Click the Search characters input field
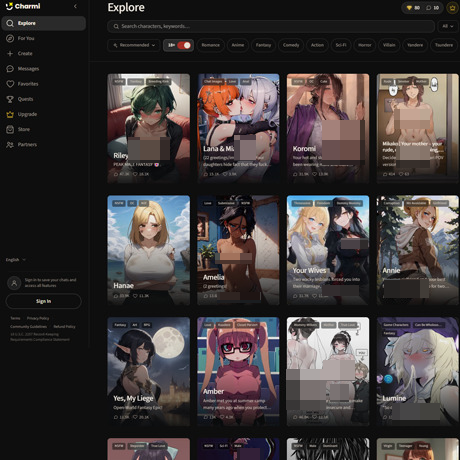 click(x=271, y=26)
